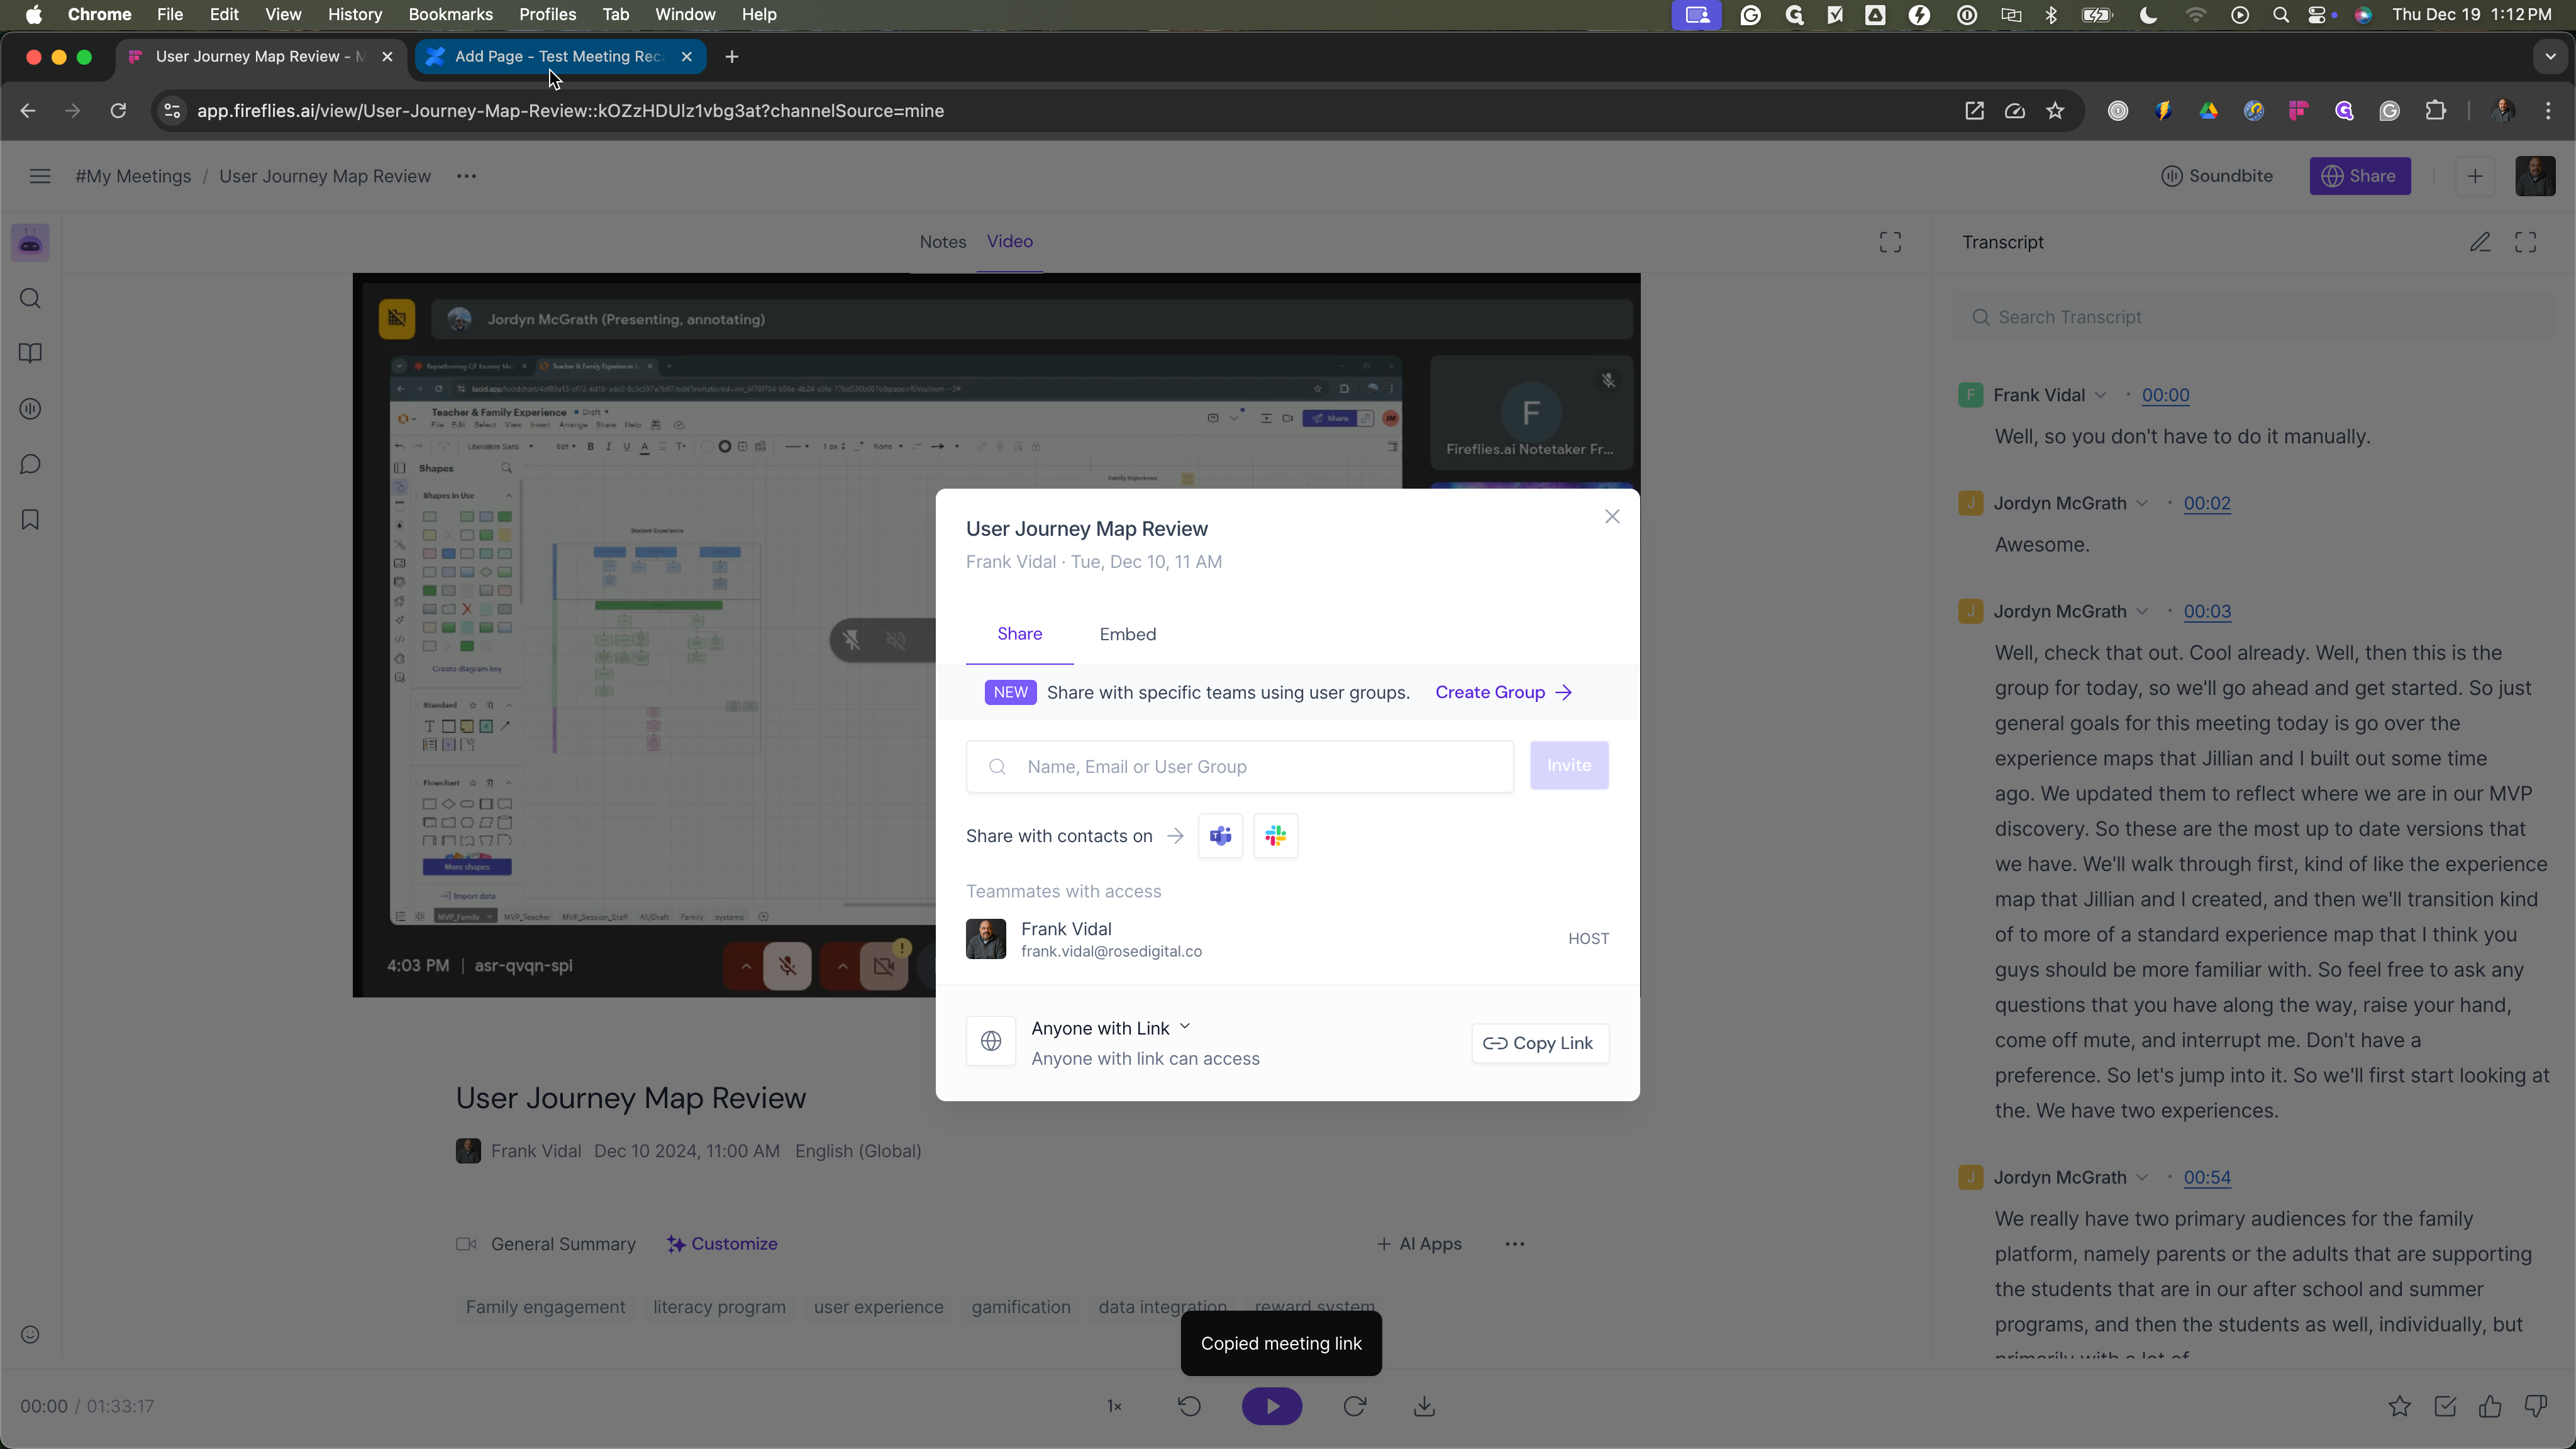Open Chrome tab search chevron
This screenshot has height=1449, width=2576.
pos(2550,57)
